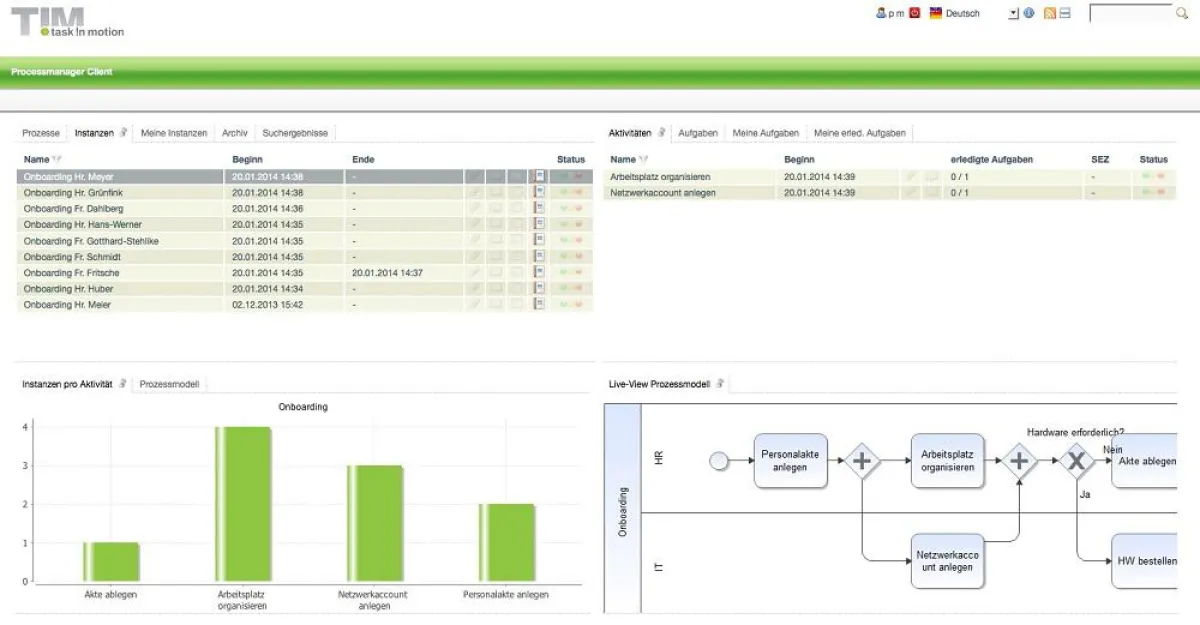Start the search with the magnifier icon
The image size is (1200, 625).
coord(1180,13)
